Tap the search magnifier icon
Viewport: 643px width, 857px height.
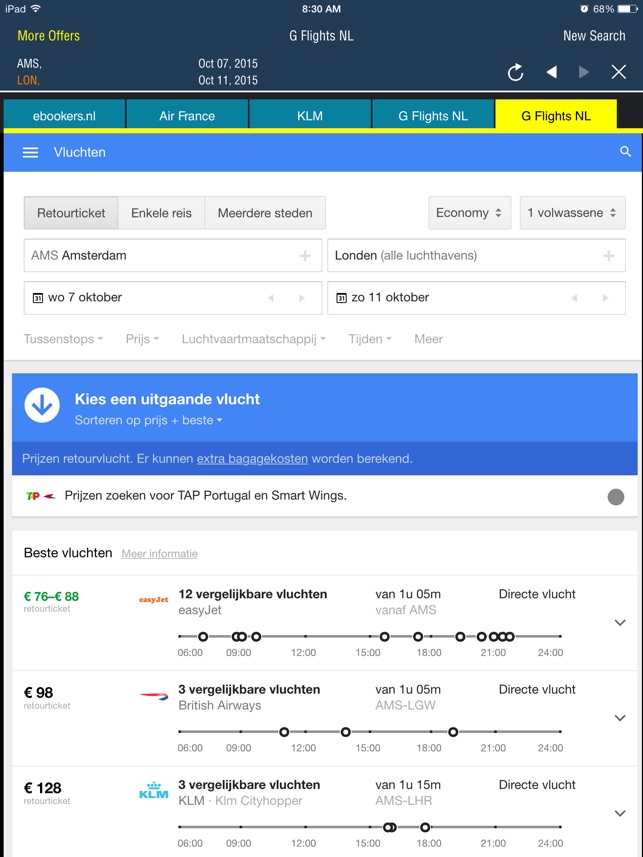point(626,151)
